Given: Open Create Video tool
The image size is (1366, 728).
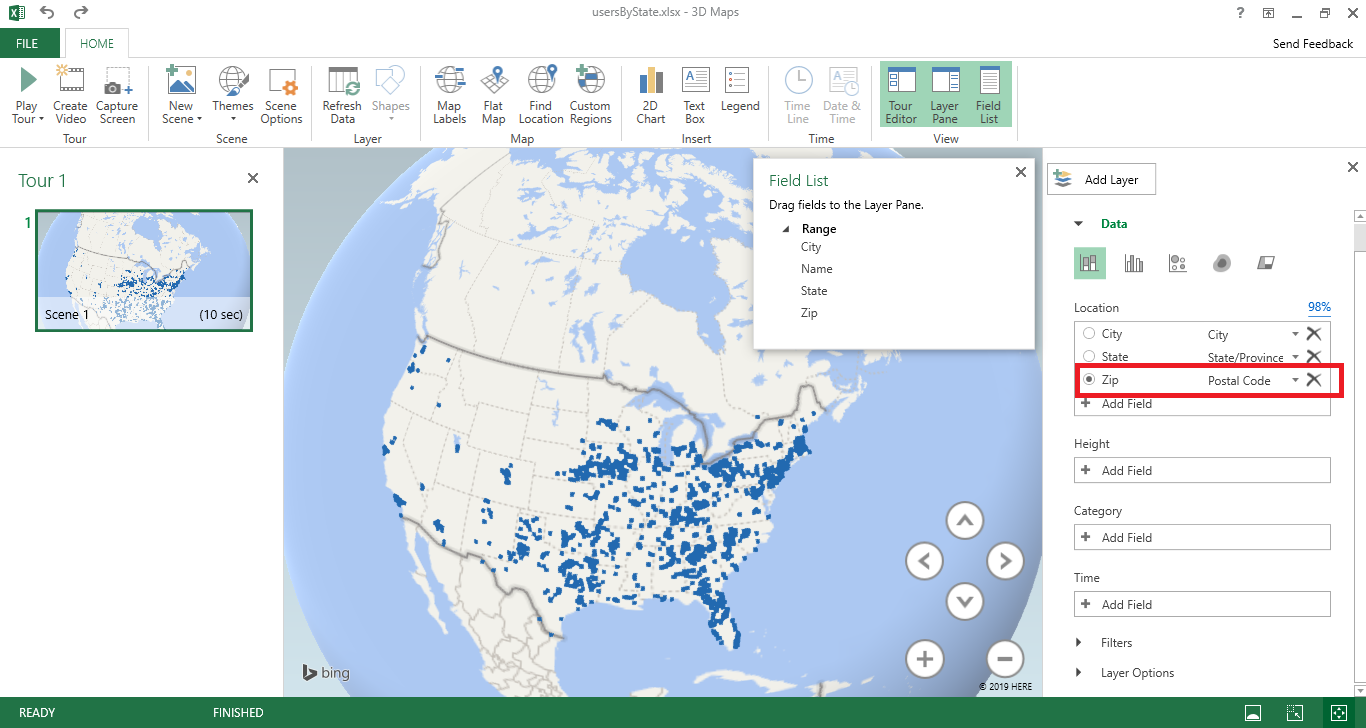Looking at the screenshot, I should (x=70, y=95).
